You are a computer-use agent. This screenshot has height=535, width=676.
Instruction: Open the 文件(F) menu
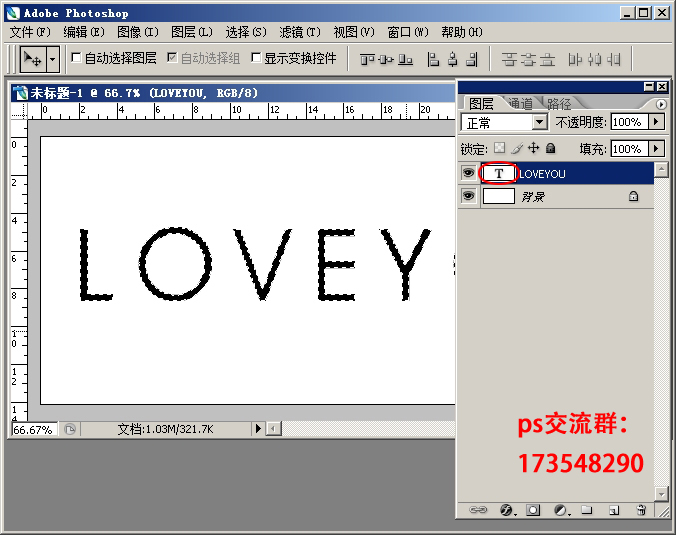(30, 32)
